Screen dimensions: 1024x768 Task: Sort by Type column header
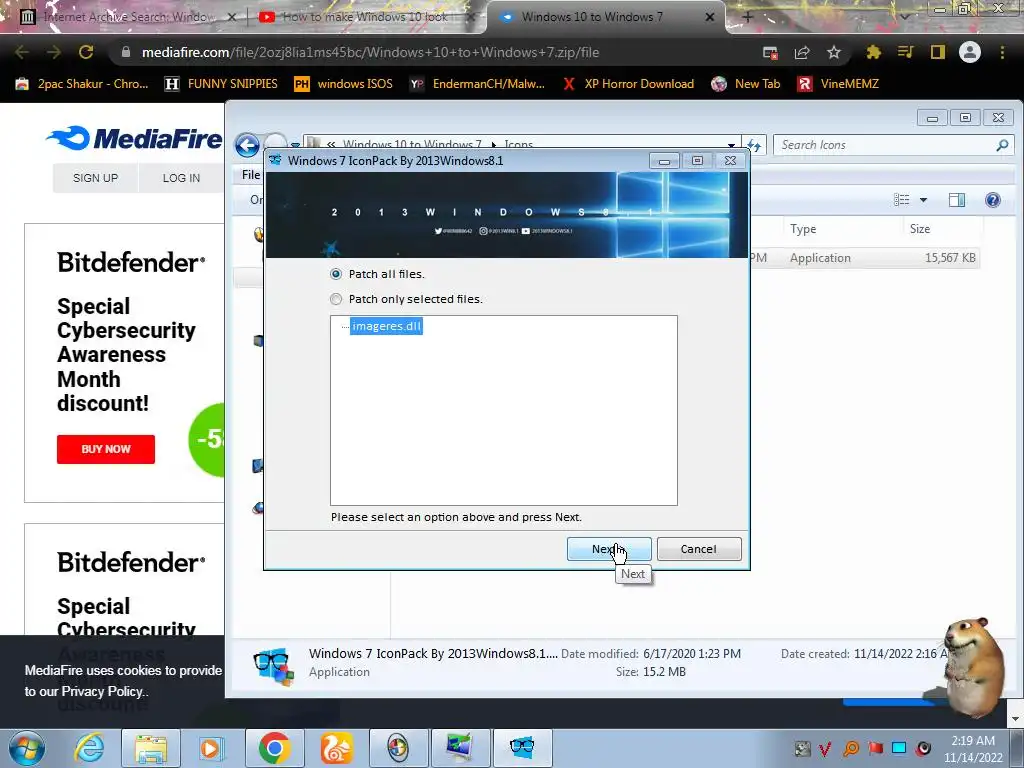(803, 229)
